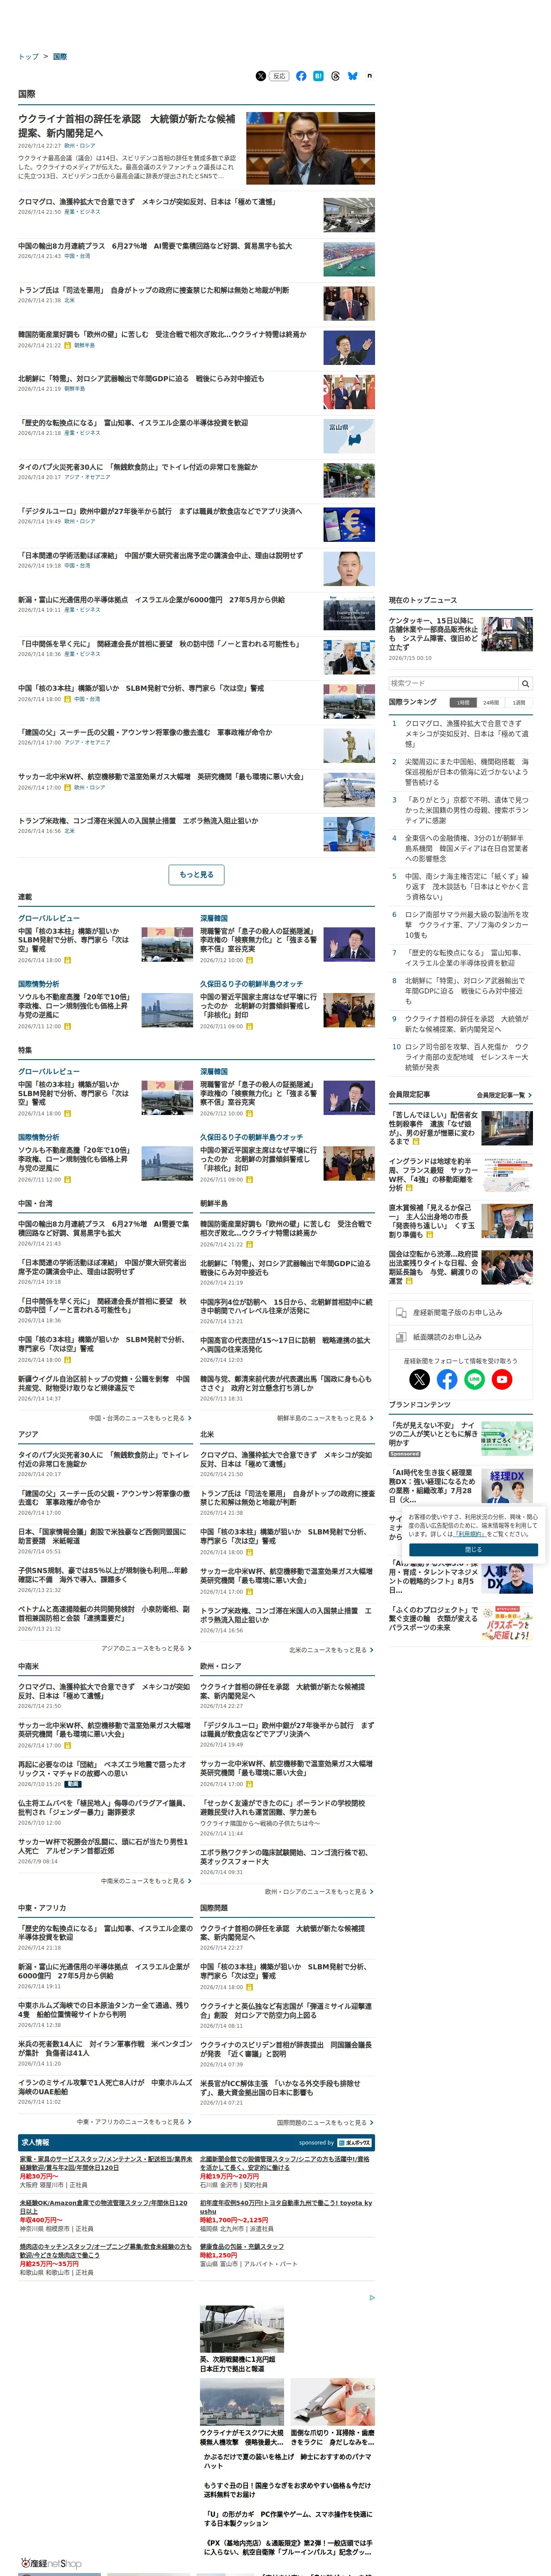This screenshot has width=551, height=2576.
Task: Open the 求人ボックス sponsor logo
Action: [354, 2142]
